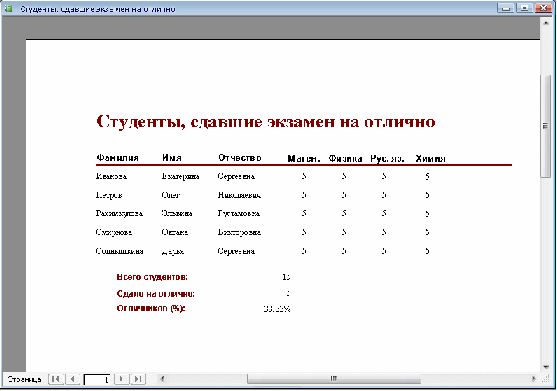557x391 pixels.
Task: Click the report title about excellent students
Action: pyautogui.click(x=266, y=122)
